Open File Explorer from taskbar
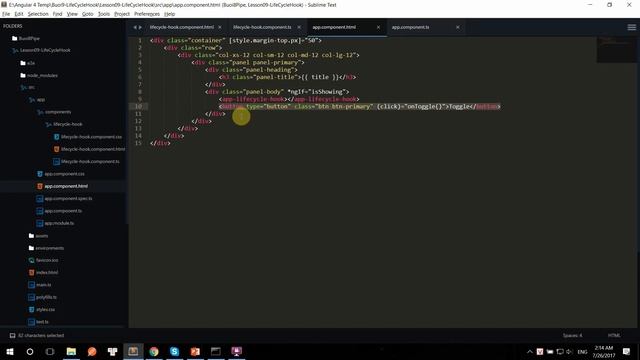 point(71,351)
